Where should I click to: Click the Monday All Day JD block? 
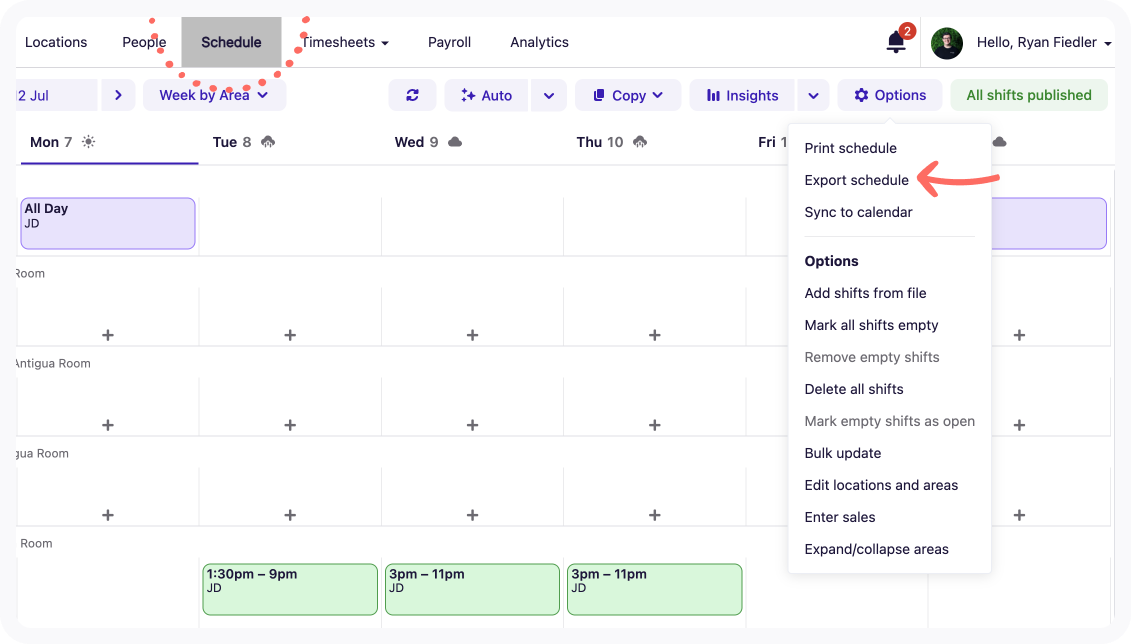click(108, 223)
